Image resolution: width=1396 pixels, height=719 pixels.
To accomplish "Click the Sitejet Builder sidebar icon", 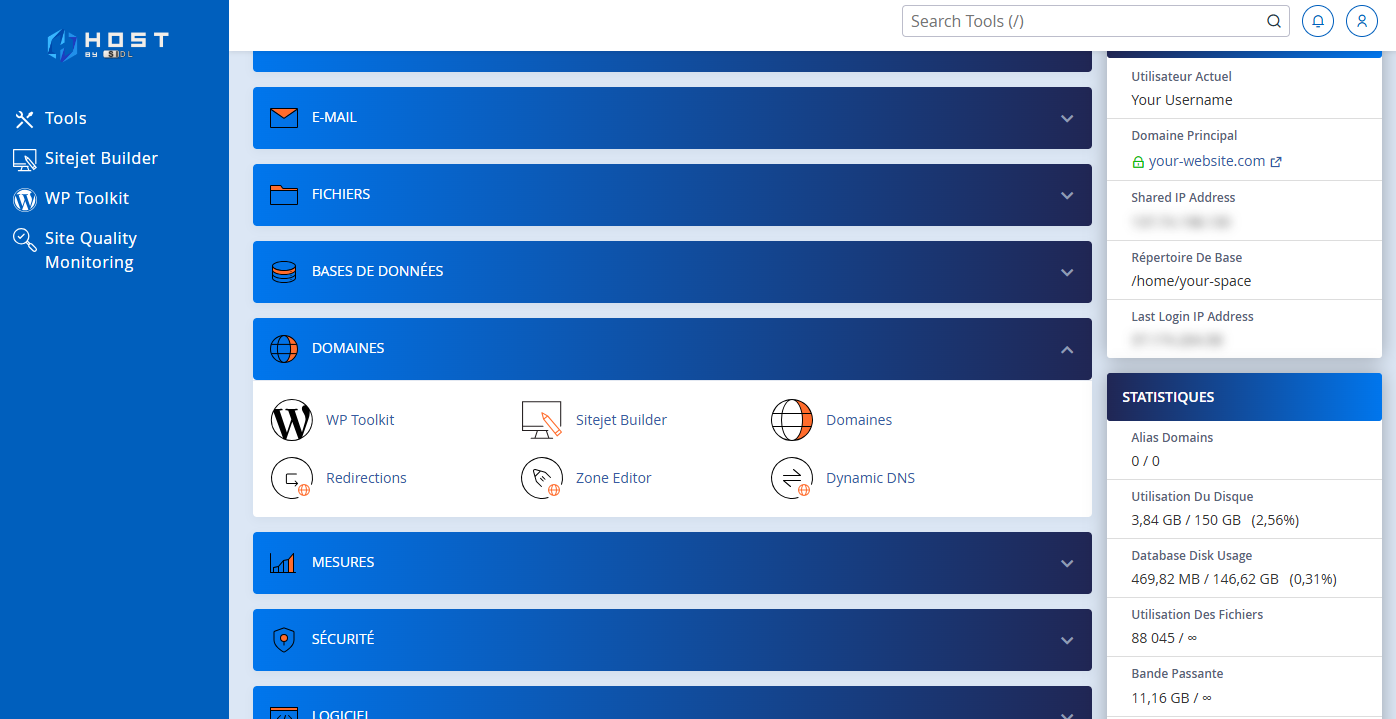I will pos(24,159).
